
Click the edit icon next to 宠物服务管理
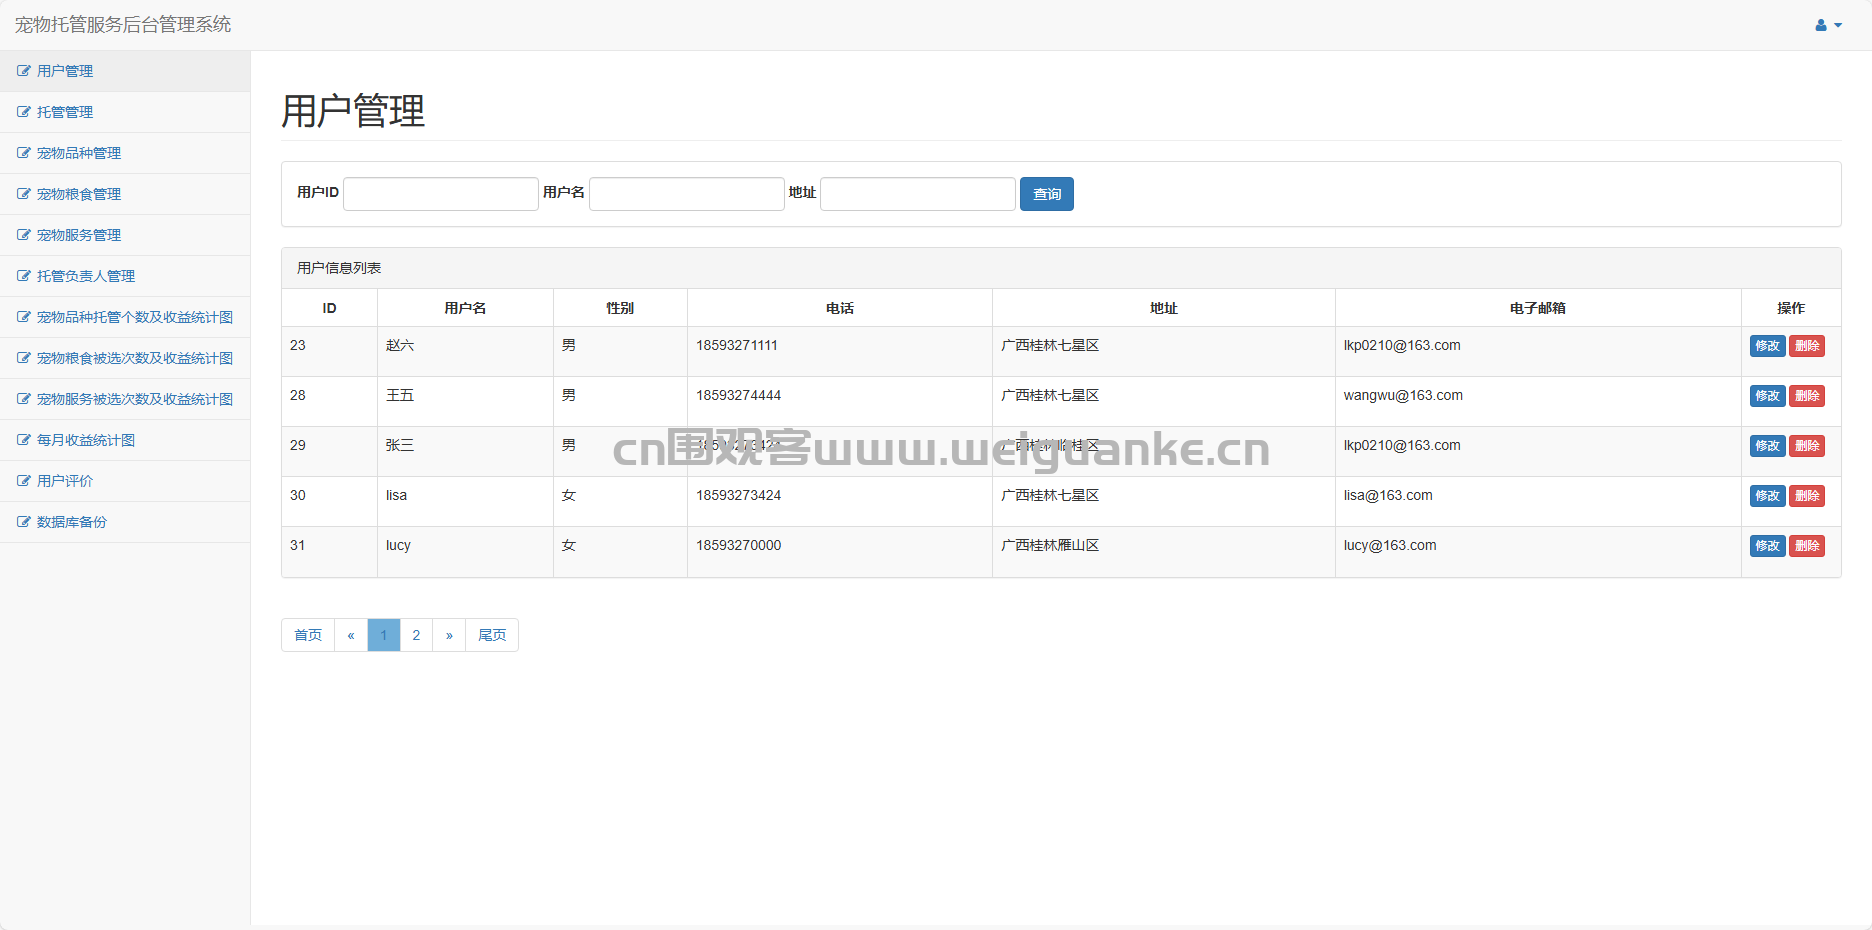coord(24,235)
